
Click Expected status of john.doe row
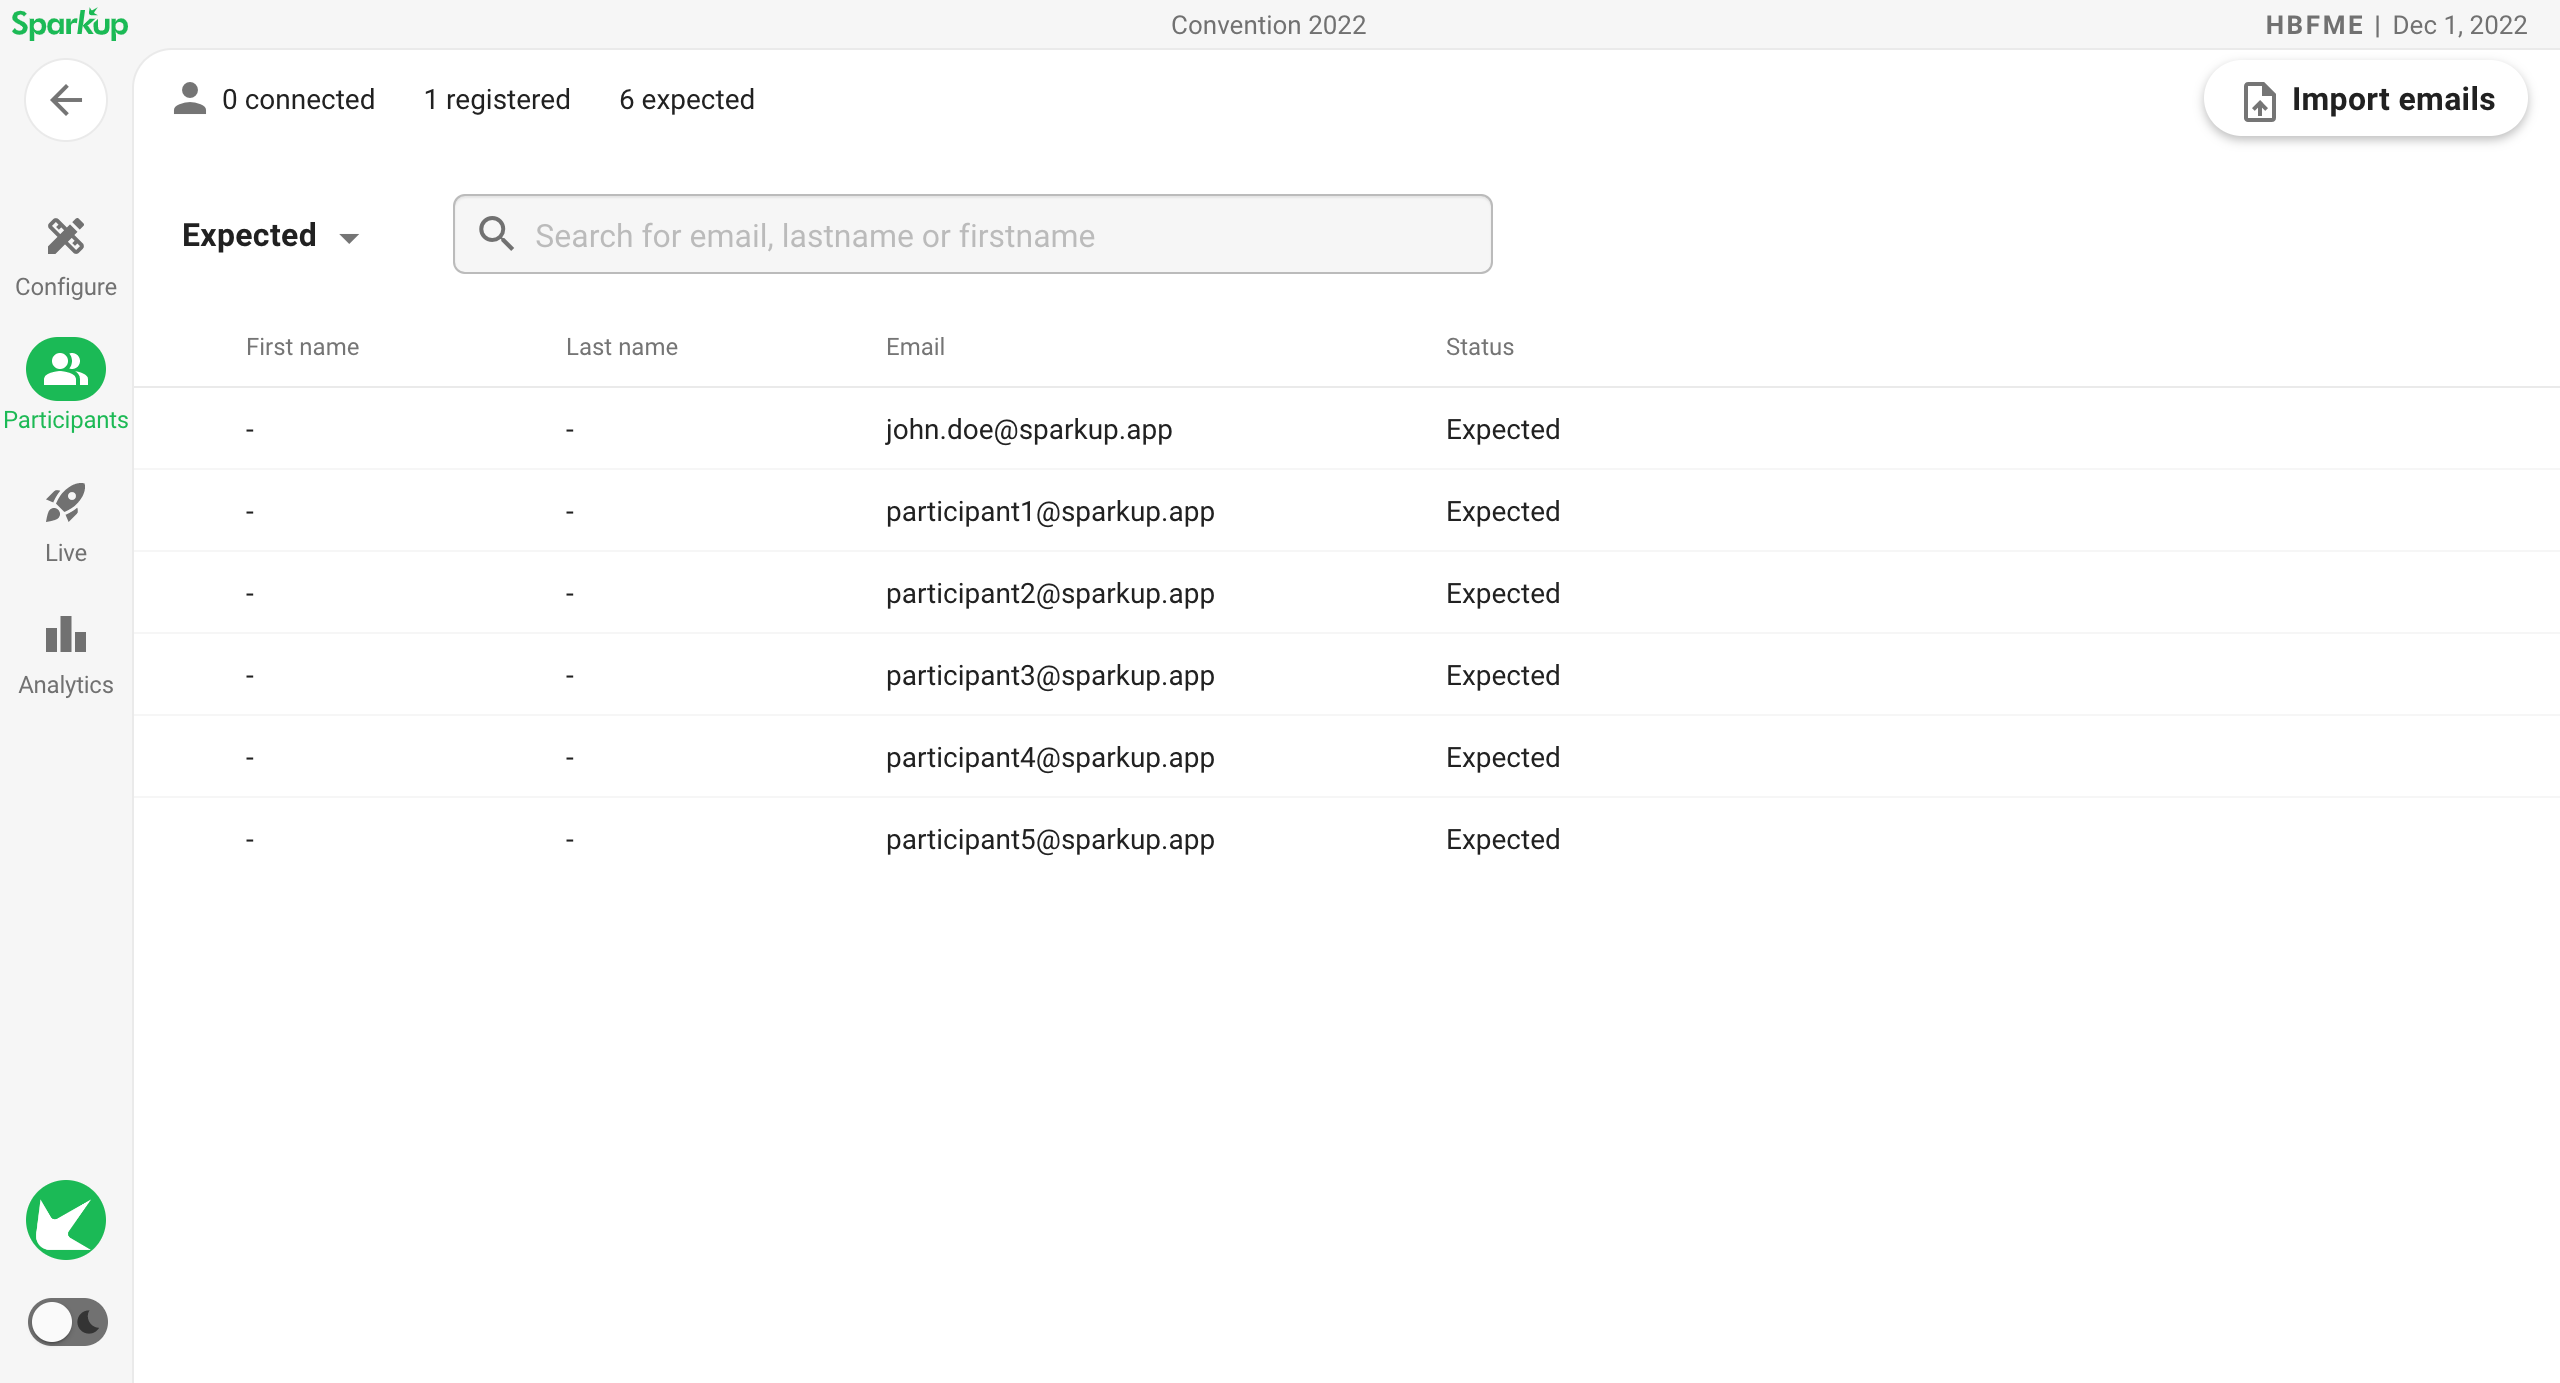click(1503, 430)
